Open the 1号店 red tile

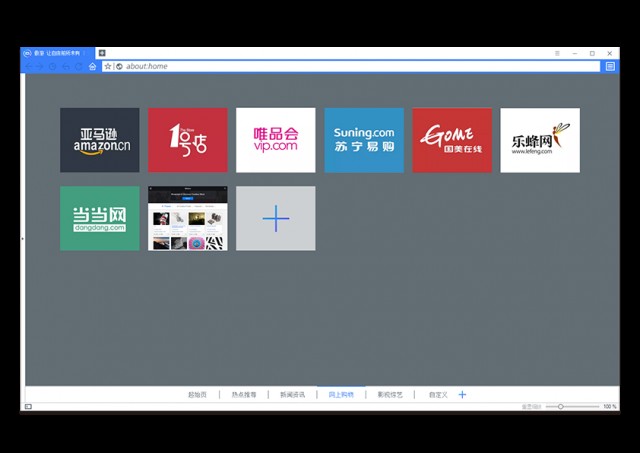(x=188, y=140)
